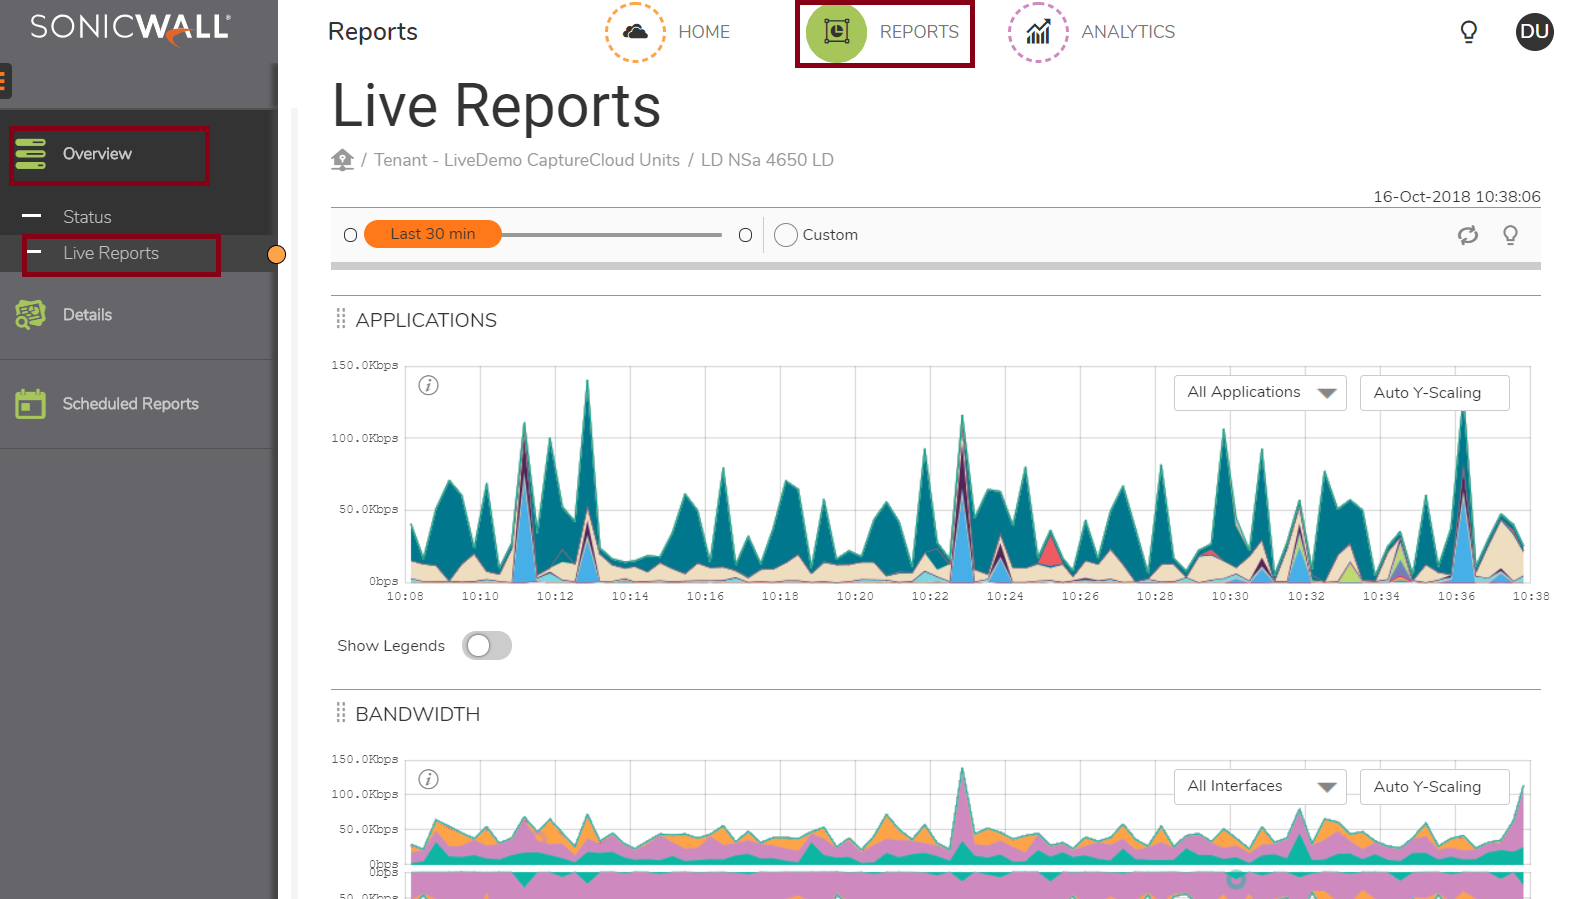Click the Bandwidth chart info icon

click(429, 779)
